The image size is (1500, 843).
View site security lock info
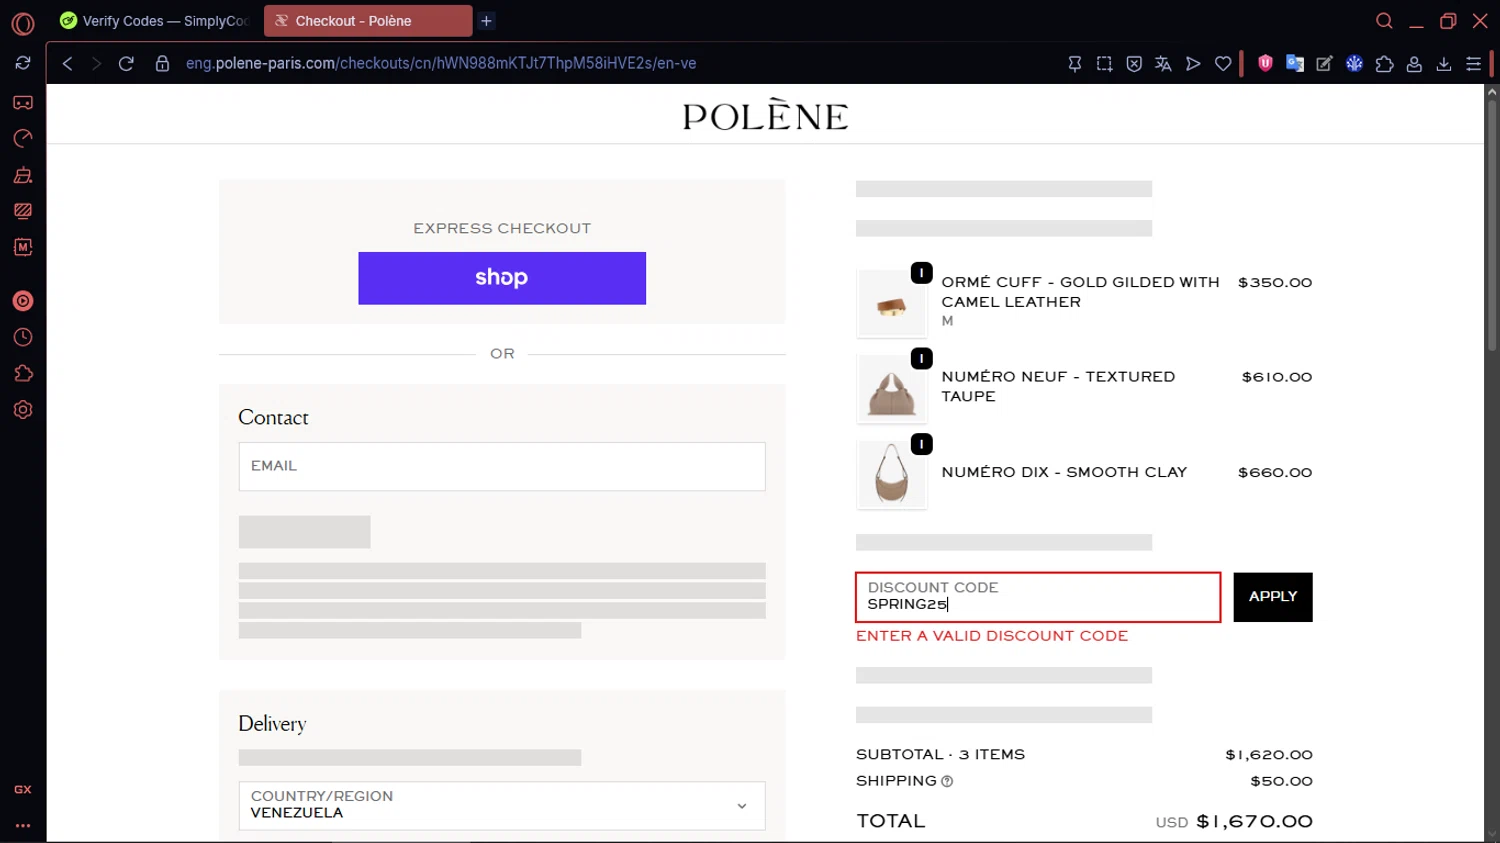tap(162, 63)
